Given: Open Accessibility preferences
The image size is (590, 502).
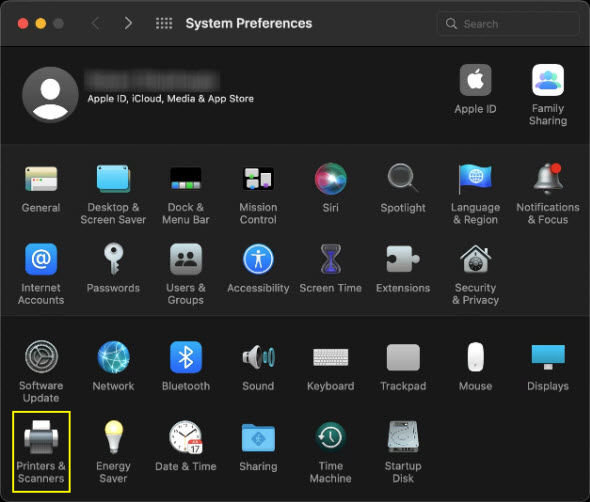Looking at the screenshot, I should tap(258, 268).
